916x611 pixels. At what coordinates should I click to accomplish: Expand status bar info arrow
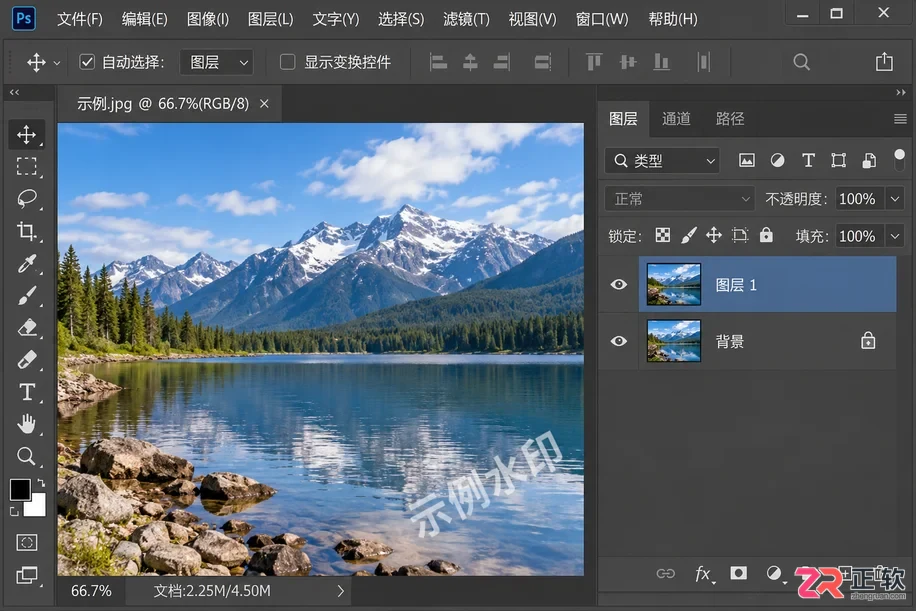(x=341, y=591)
